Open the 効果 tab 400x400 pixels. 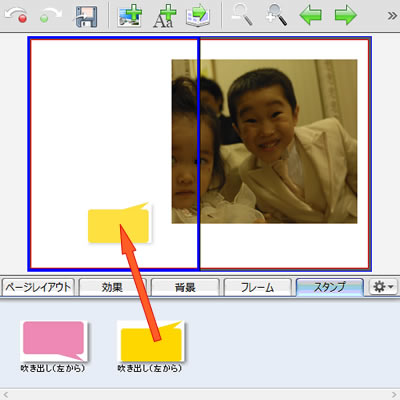click(x=113, y=287)
